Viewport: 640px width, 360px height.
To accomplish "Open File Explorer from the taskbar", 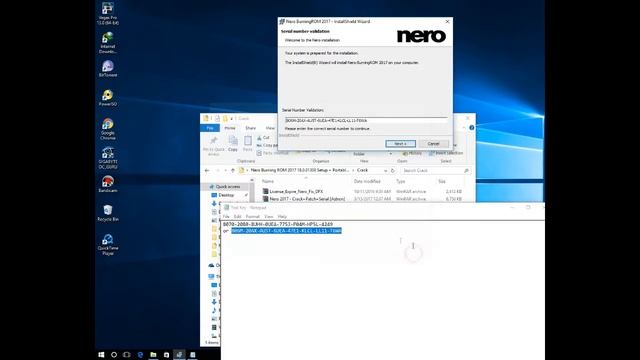I will [x=153, y=355].
